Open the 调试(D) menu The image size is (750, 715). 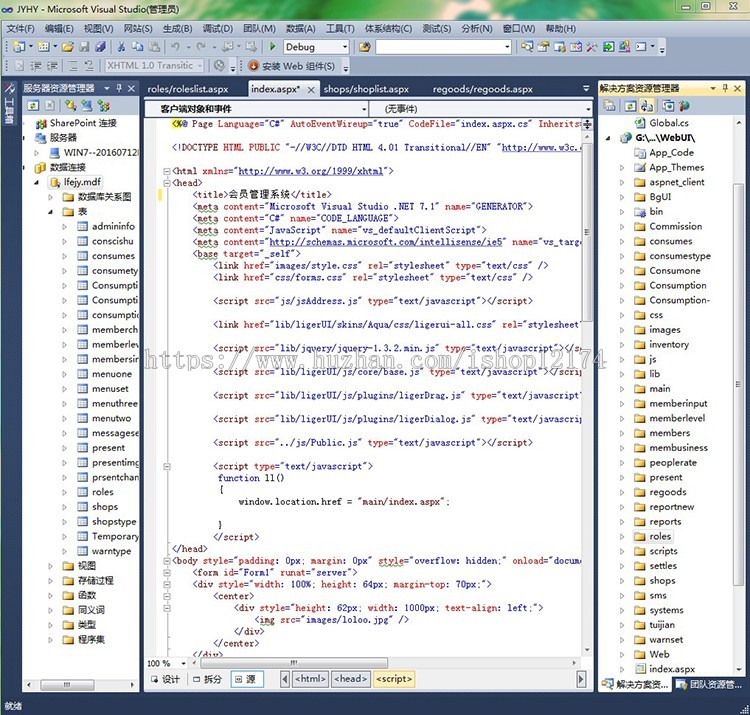pos(217,29)
